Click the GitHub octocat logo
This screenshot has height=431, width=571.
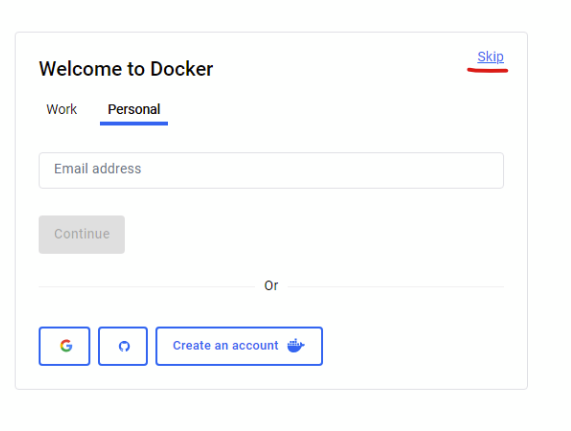tap(124, 346)
